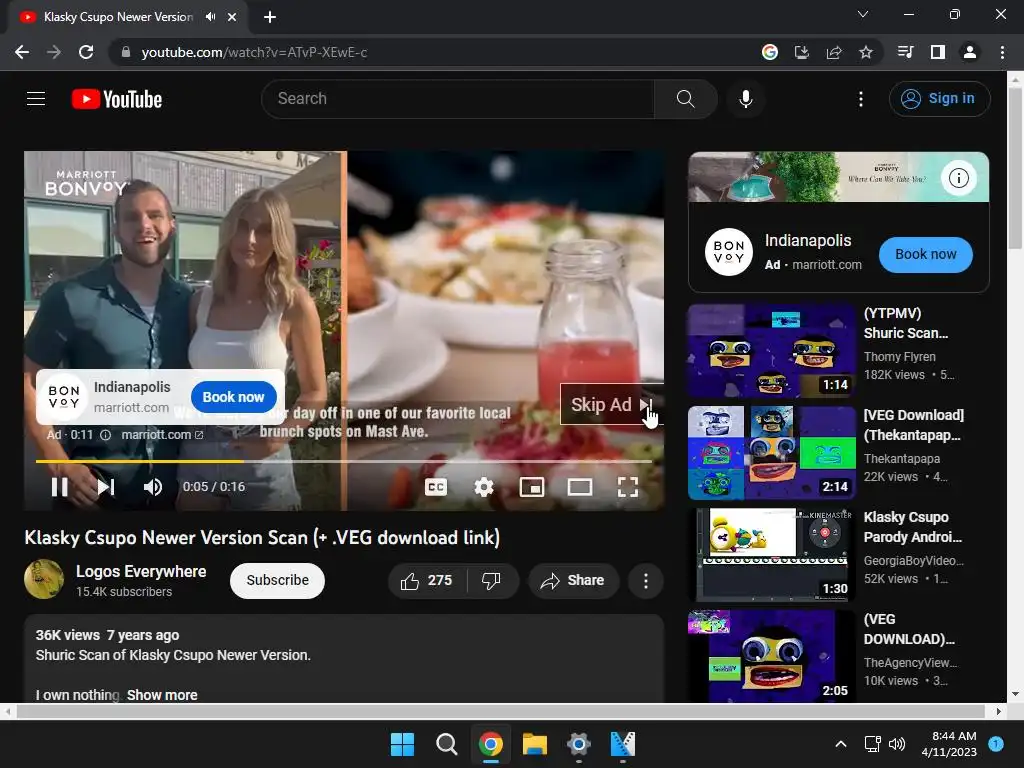Toggle closed captions with the CC button
Screen dimensions: 1024x768
coord(436,487)
